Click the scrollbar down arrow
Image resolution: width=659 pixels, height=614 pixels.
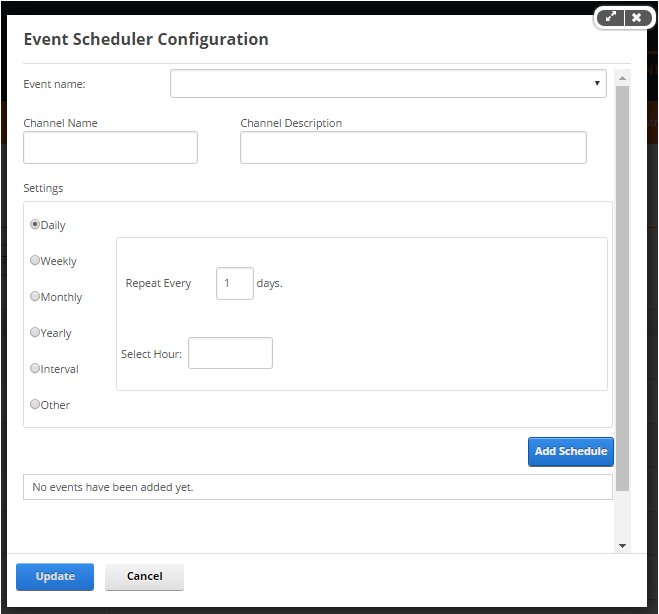(x=622, y=545)
